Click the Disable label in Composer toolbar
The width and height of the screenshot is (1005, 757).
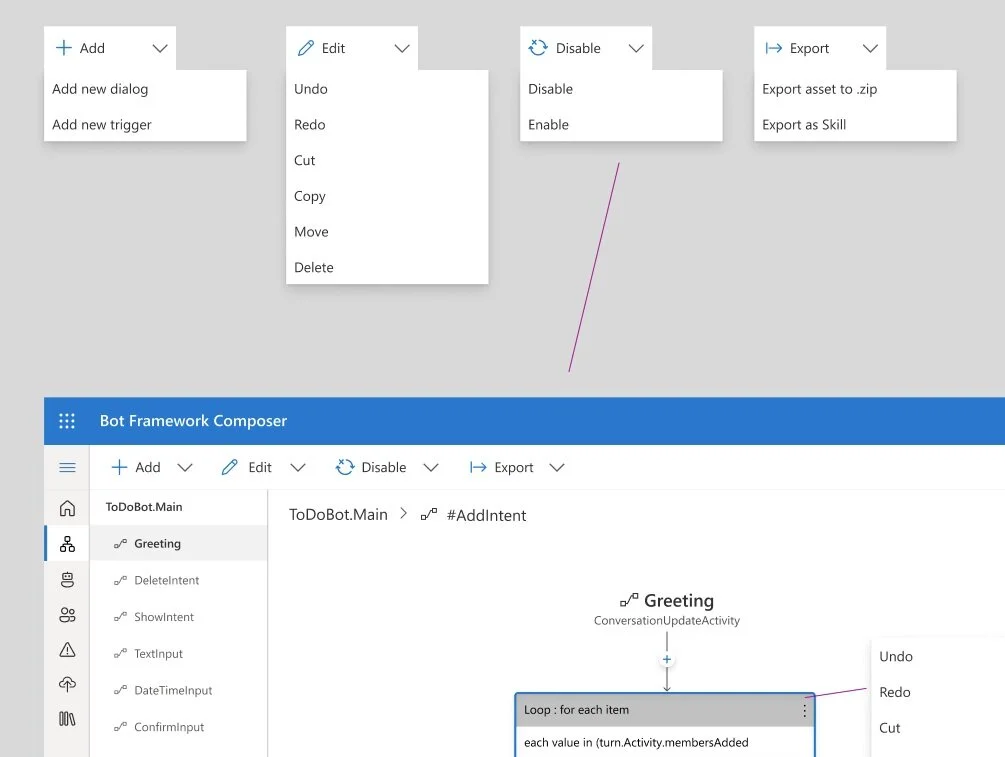383,467
